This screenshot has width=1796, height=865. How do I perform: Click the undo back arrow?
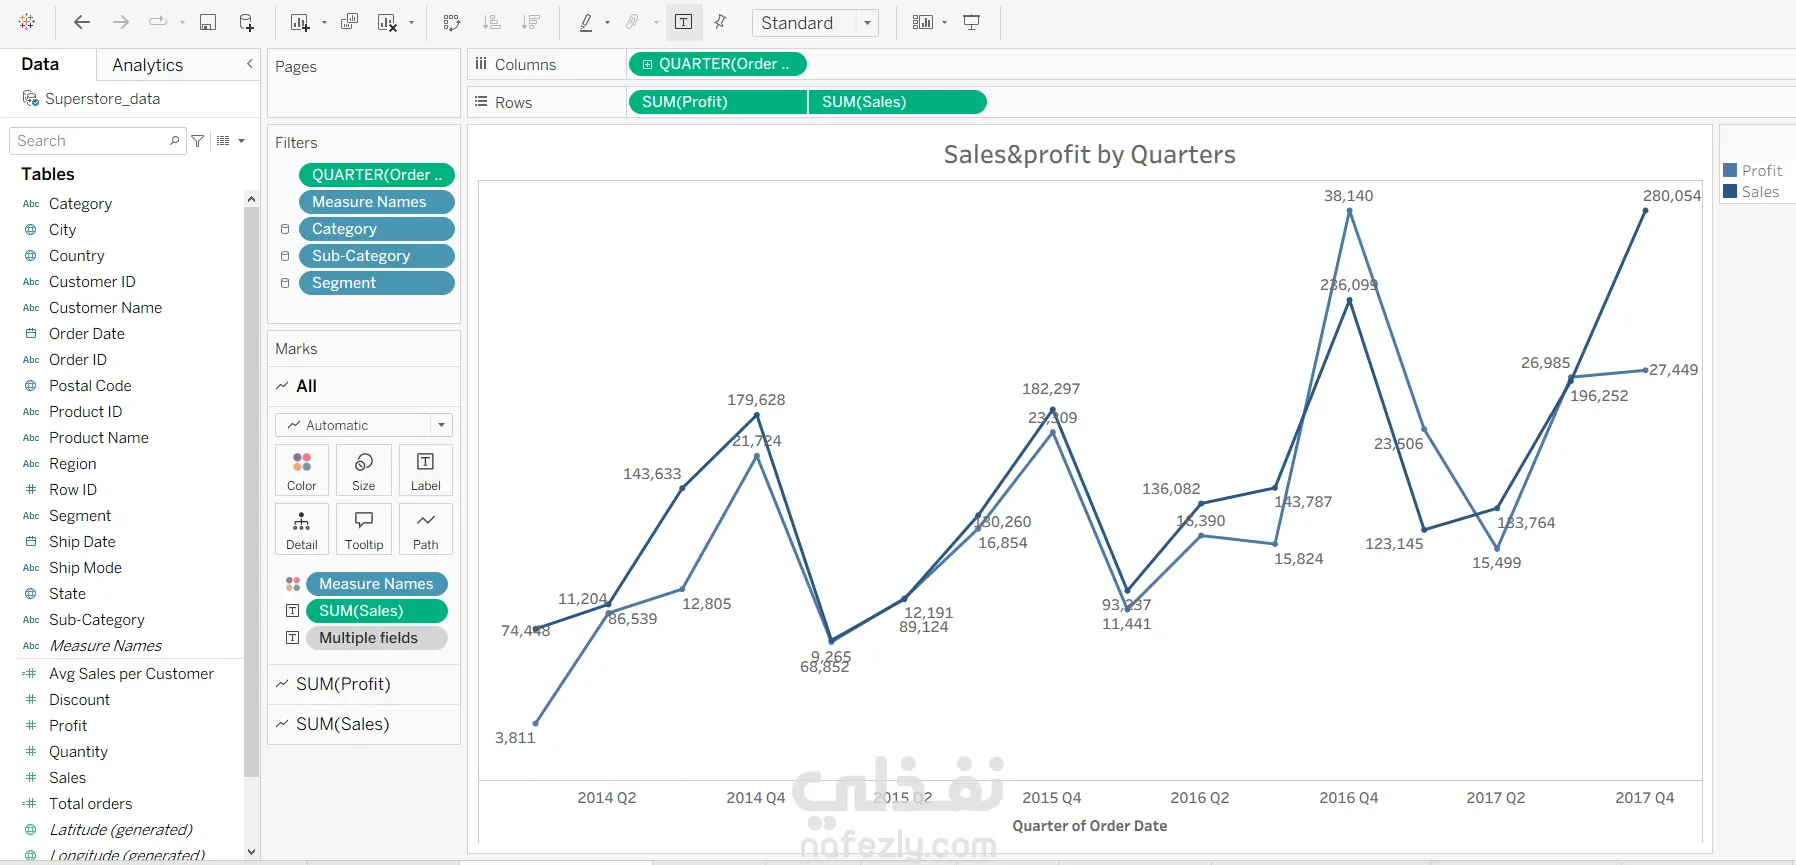coord(82,22)
